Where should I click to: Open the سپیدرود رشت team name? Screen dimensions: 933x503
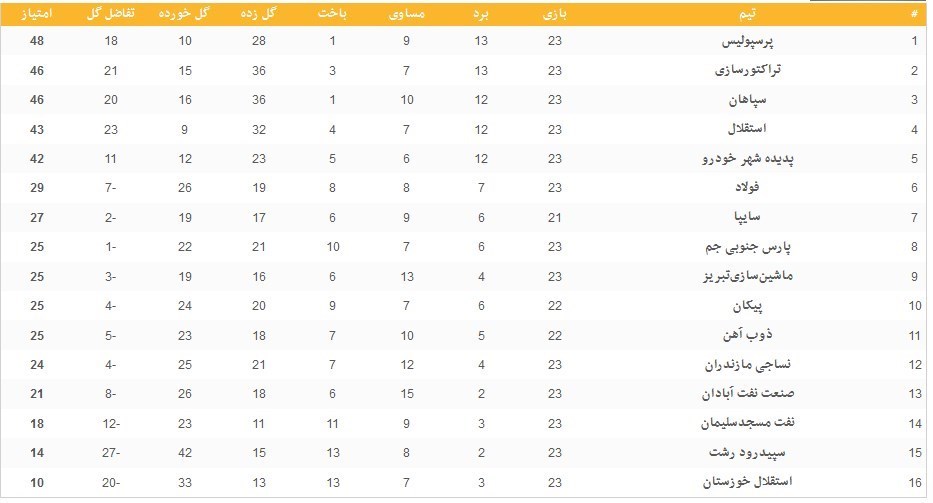(739, 453)
